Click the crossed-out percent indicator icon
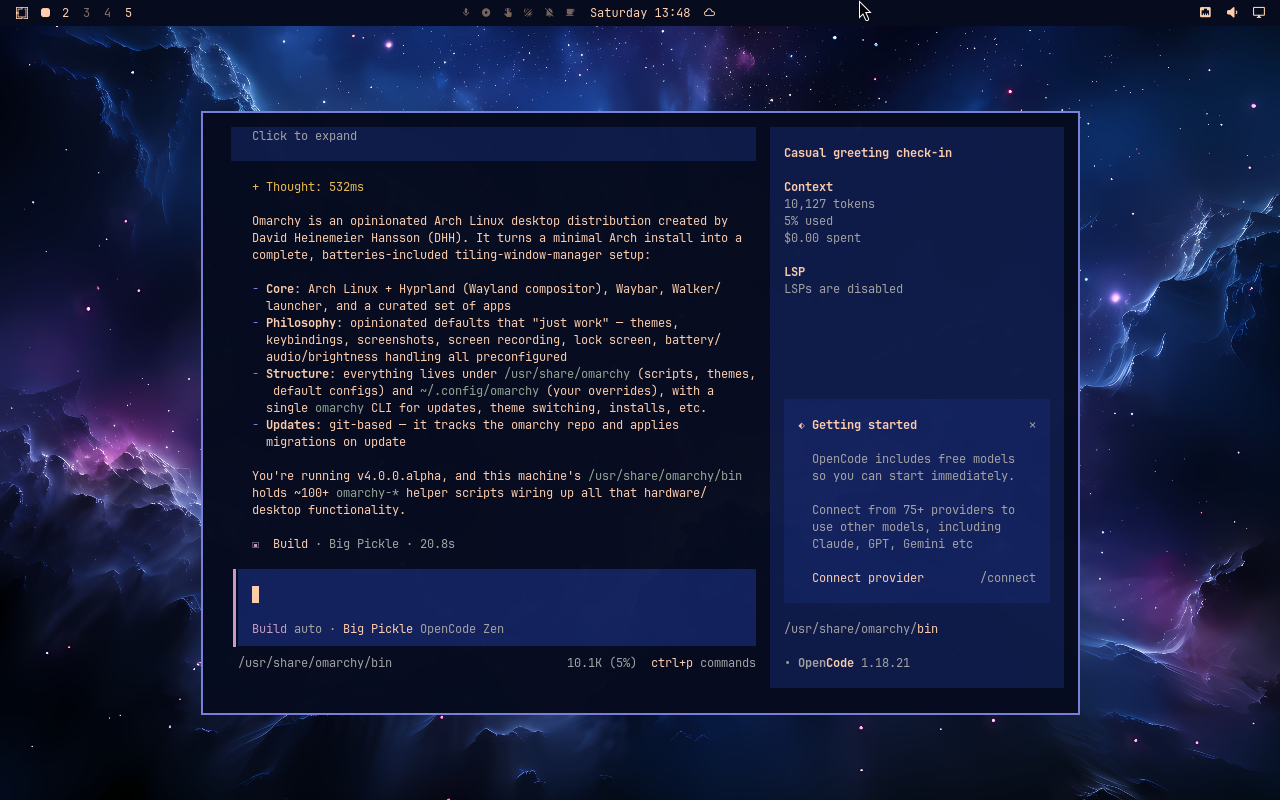This screenshot has height=800, width=1280. coord(528,13)
